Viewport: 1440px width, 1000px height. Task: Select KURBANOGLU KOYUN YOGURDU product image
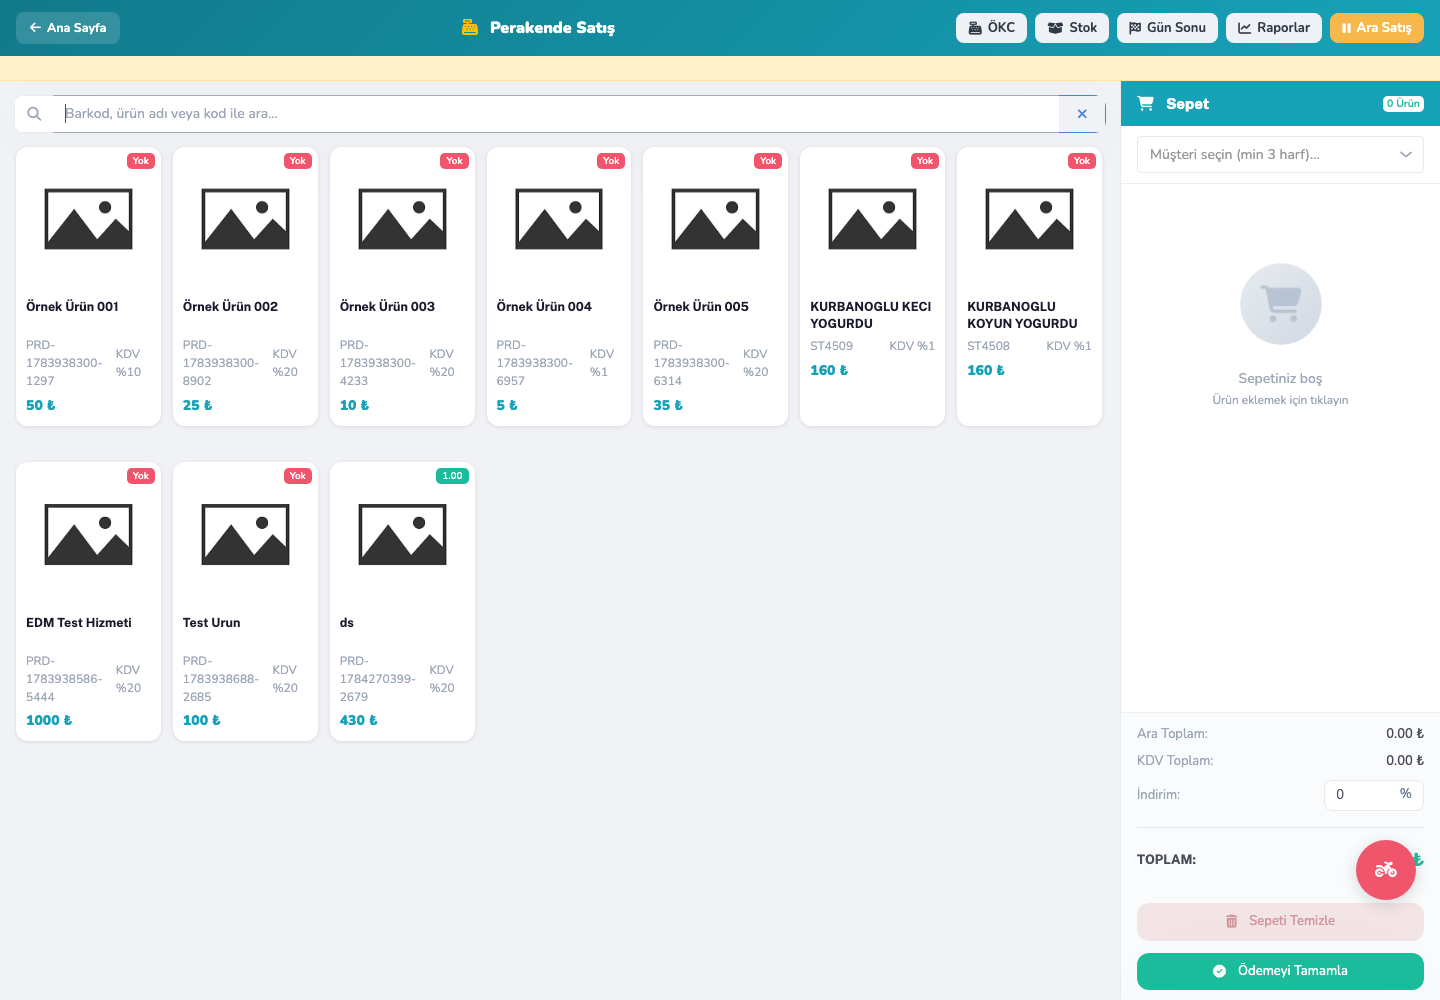[x=1030, y=219]
